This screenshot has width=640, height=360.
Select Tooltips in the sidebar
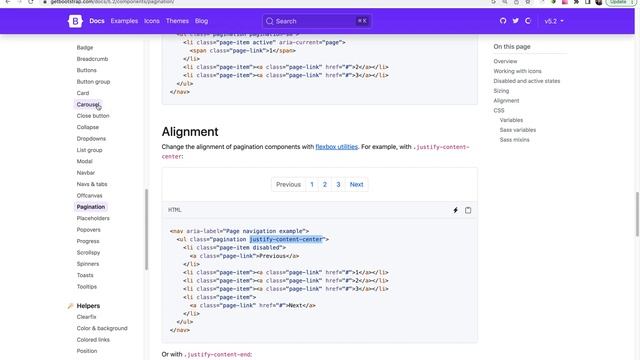click(x=87, y=287)
